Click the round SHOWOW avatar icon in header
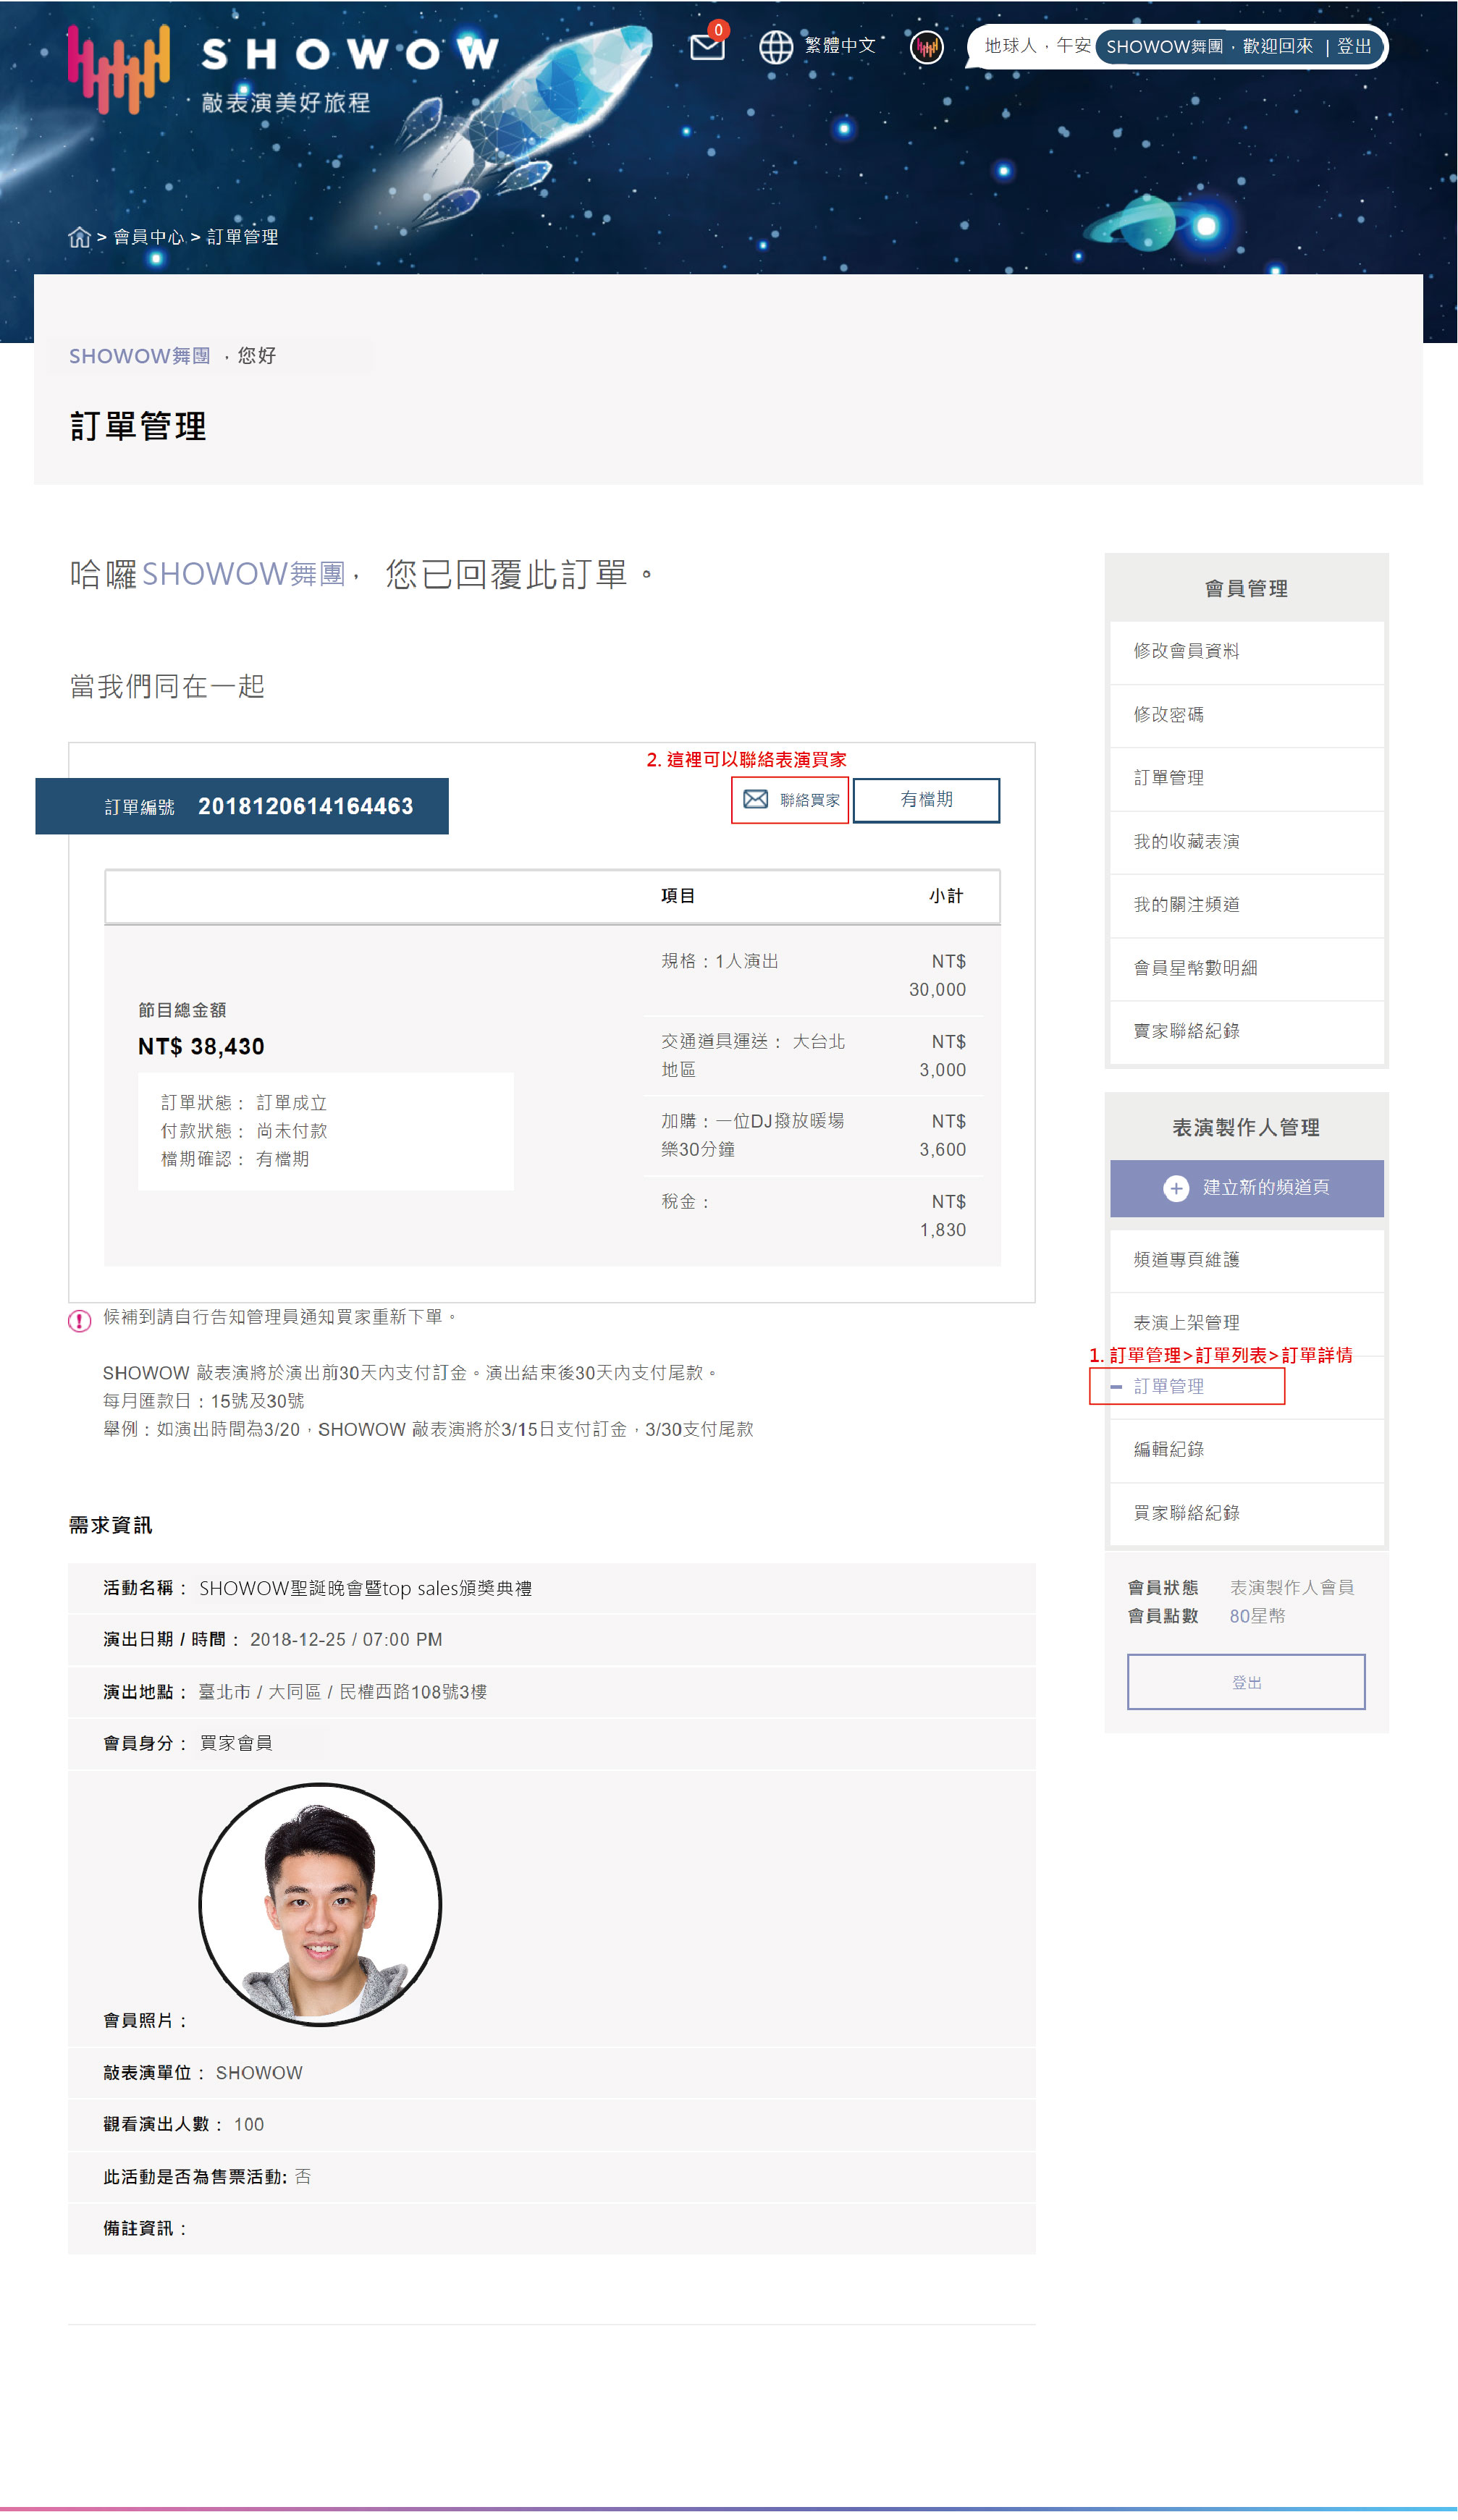The image size is (1458, 2520). [x=926, y=46]
